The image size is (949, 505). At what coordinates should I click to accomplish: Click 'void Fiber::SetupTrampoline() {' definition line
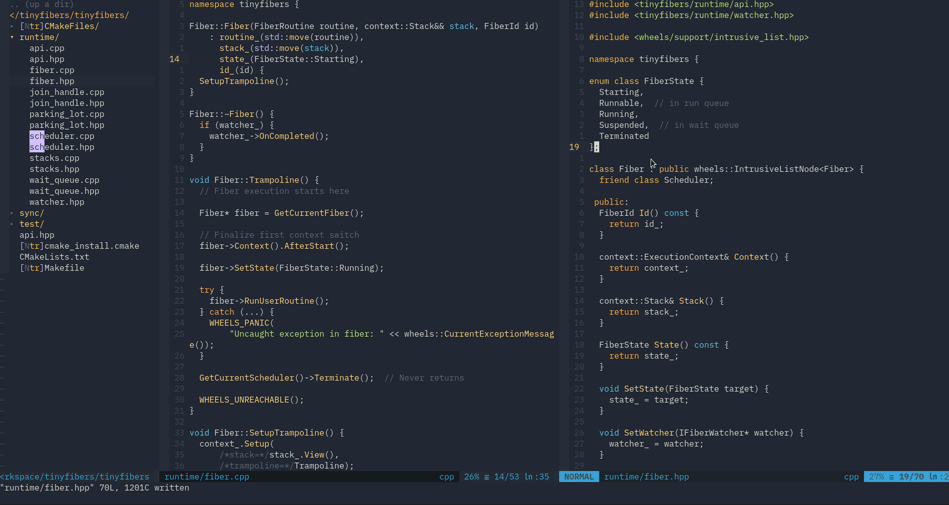267,433
